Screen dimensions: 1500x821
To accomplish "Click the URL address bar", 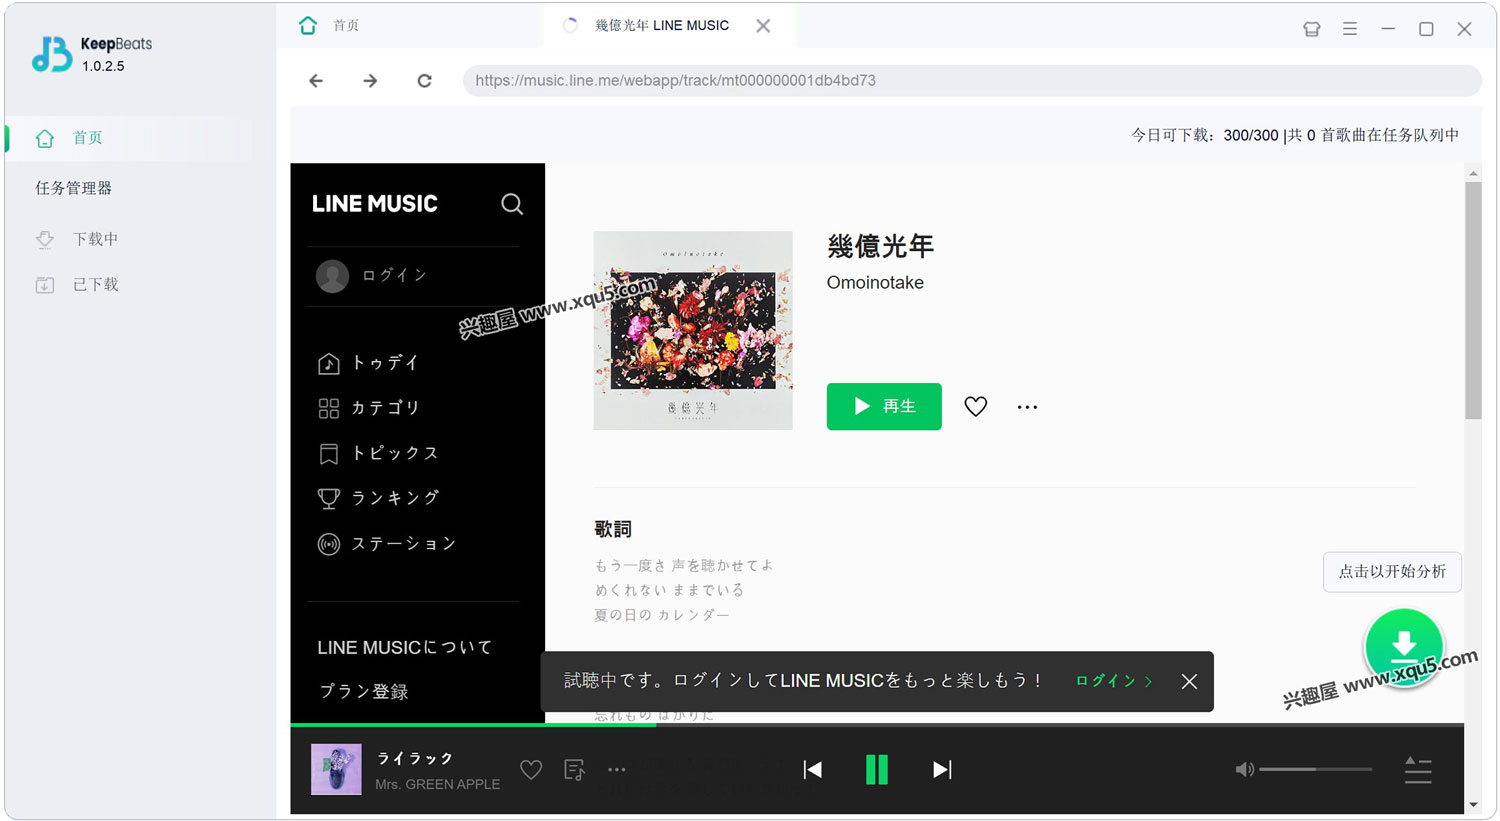I will coord(972,81).
